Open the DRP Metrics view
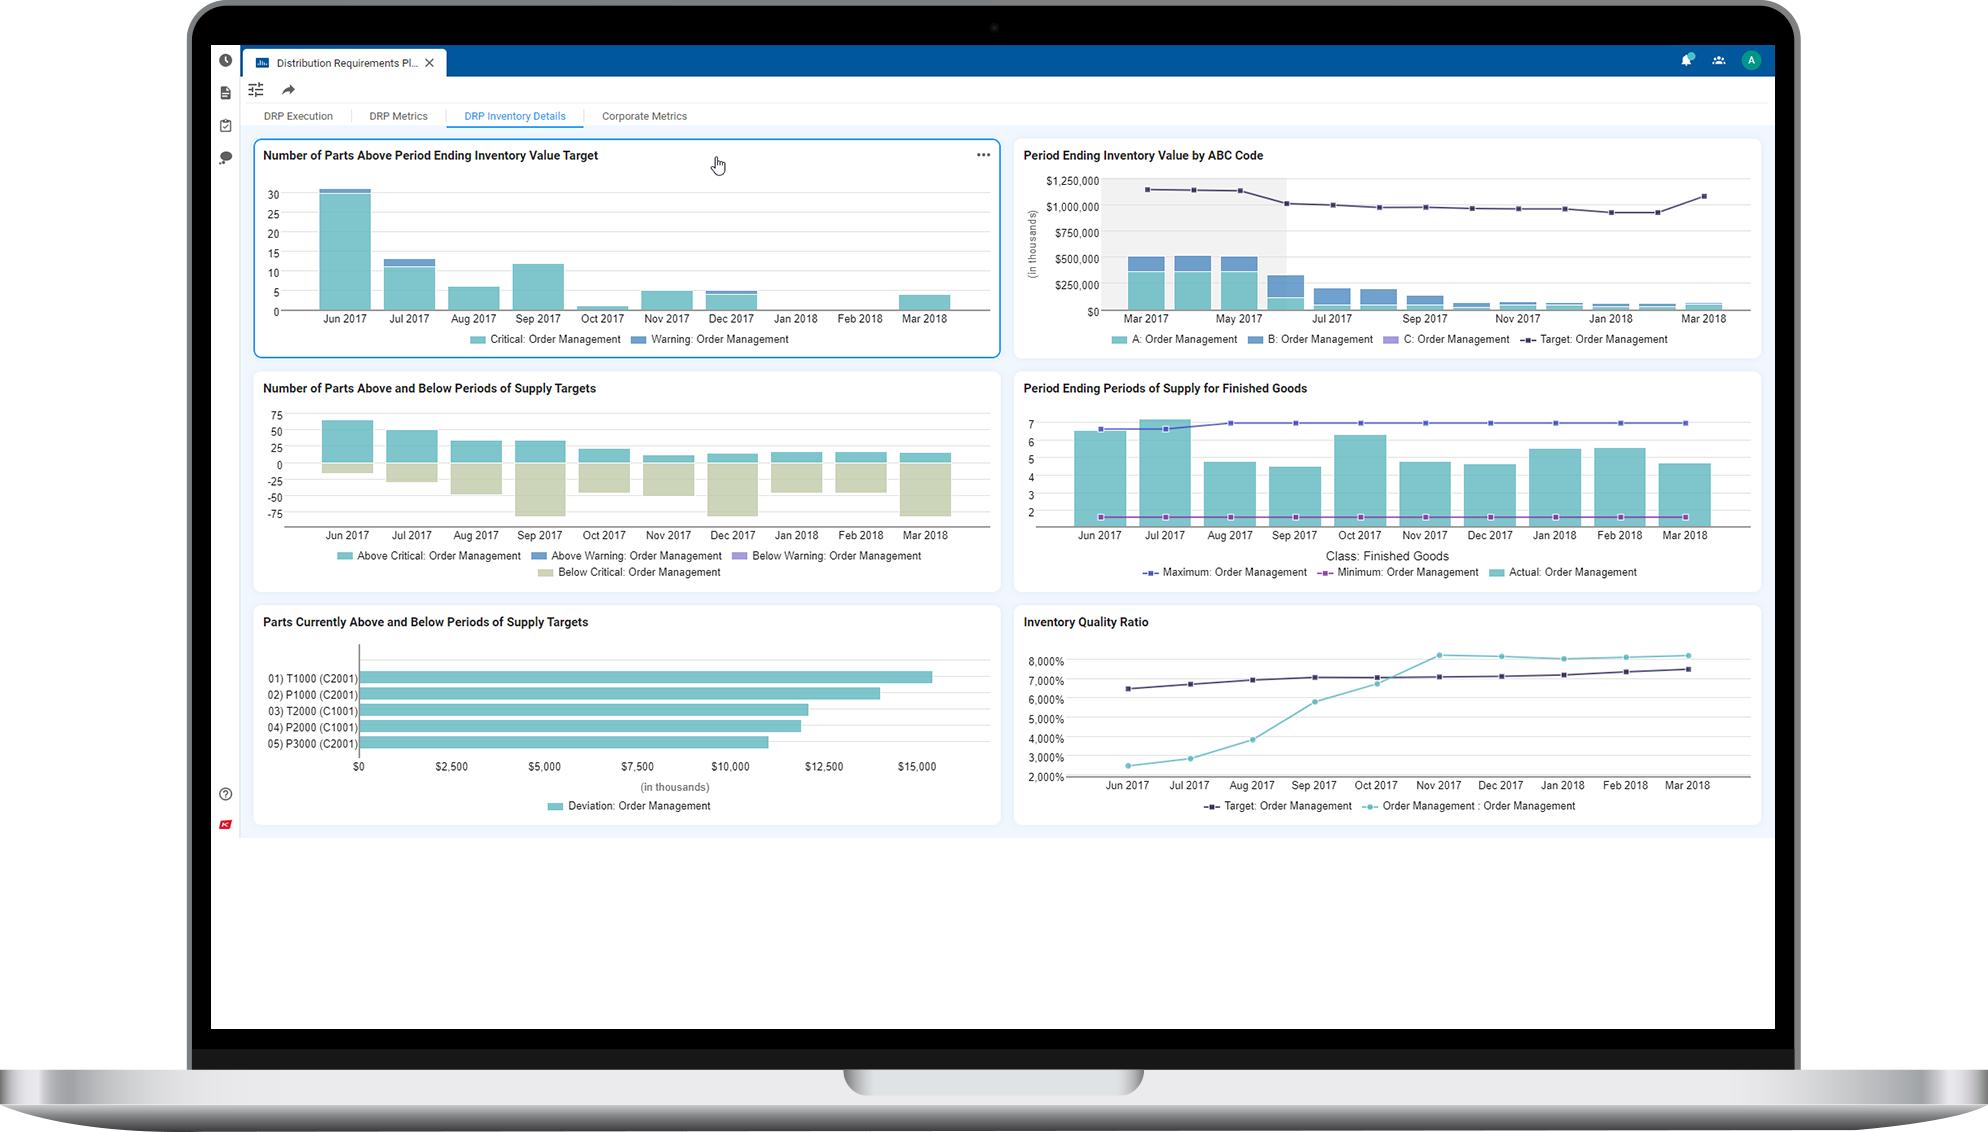The image size is (1988, 1132). [x=398, y=116]
